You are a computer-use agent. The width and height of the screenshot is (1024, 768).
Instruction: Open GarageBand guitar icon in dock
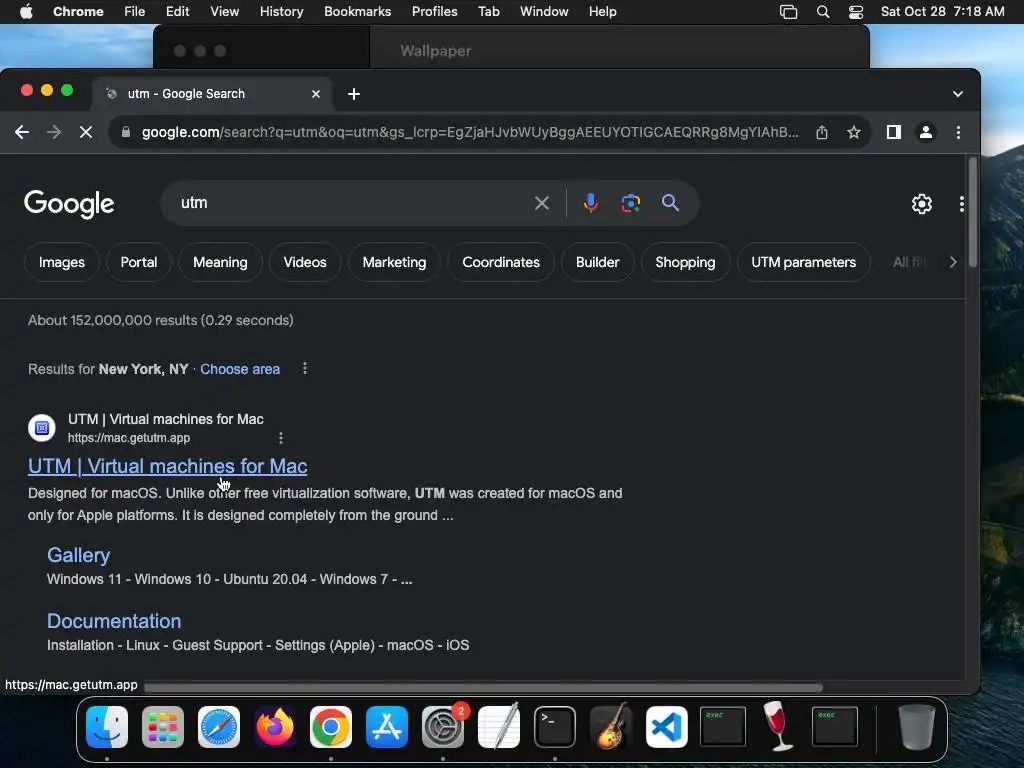[611, 726]
